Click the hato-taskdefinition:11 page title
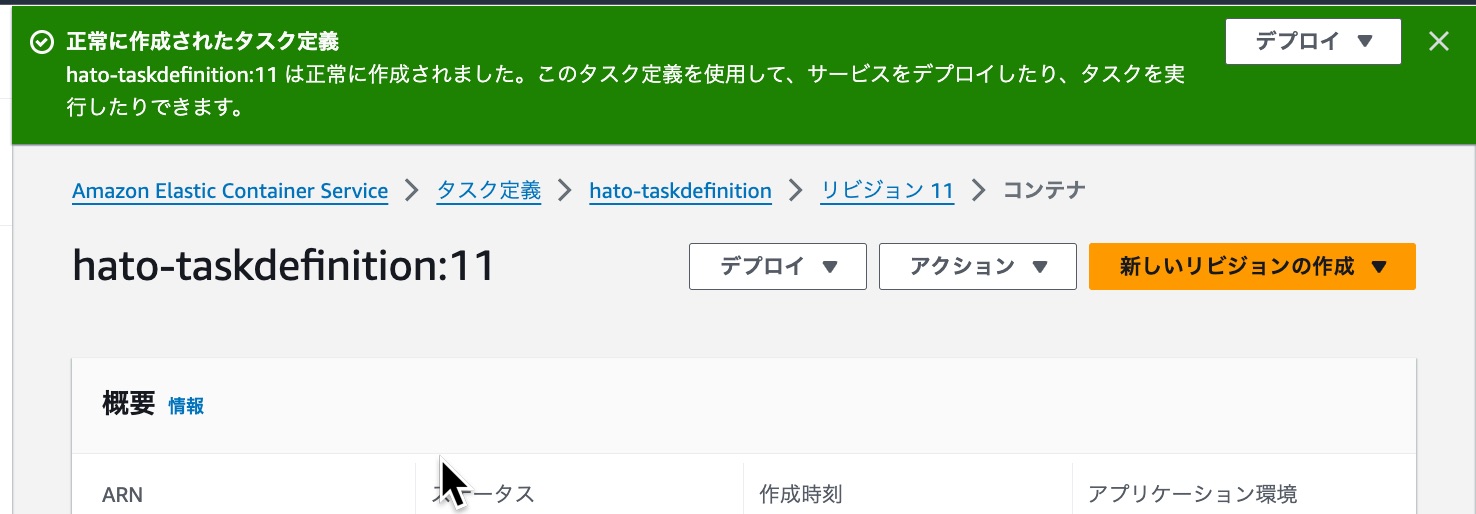Image resolution: width=1476 pixels, height=514 pixels. tap(284, 268)
